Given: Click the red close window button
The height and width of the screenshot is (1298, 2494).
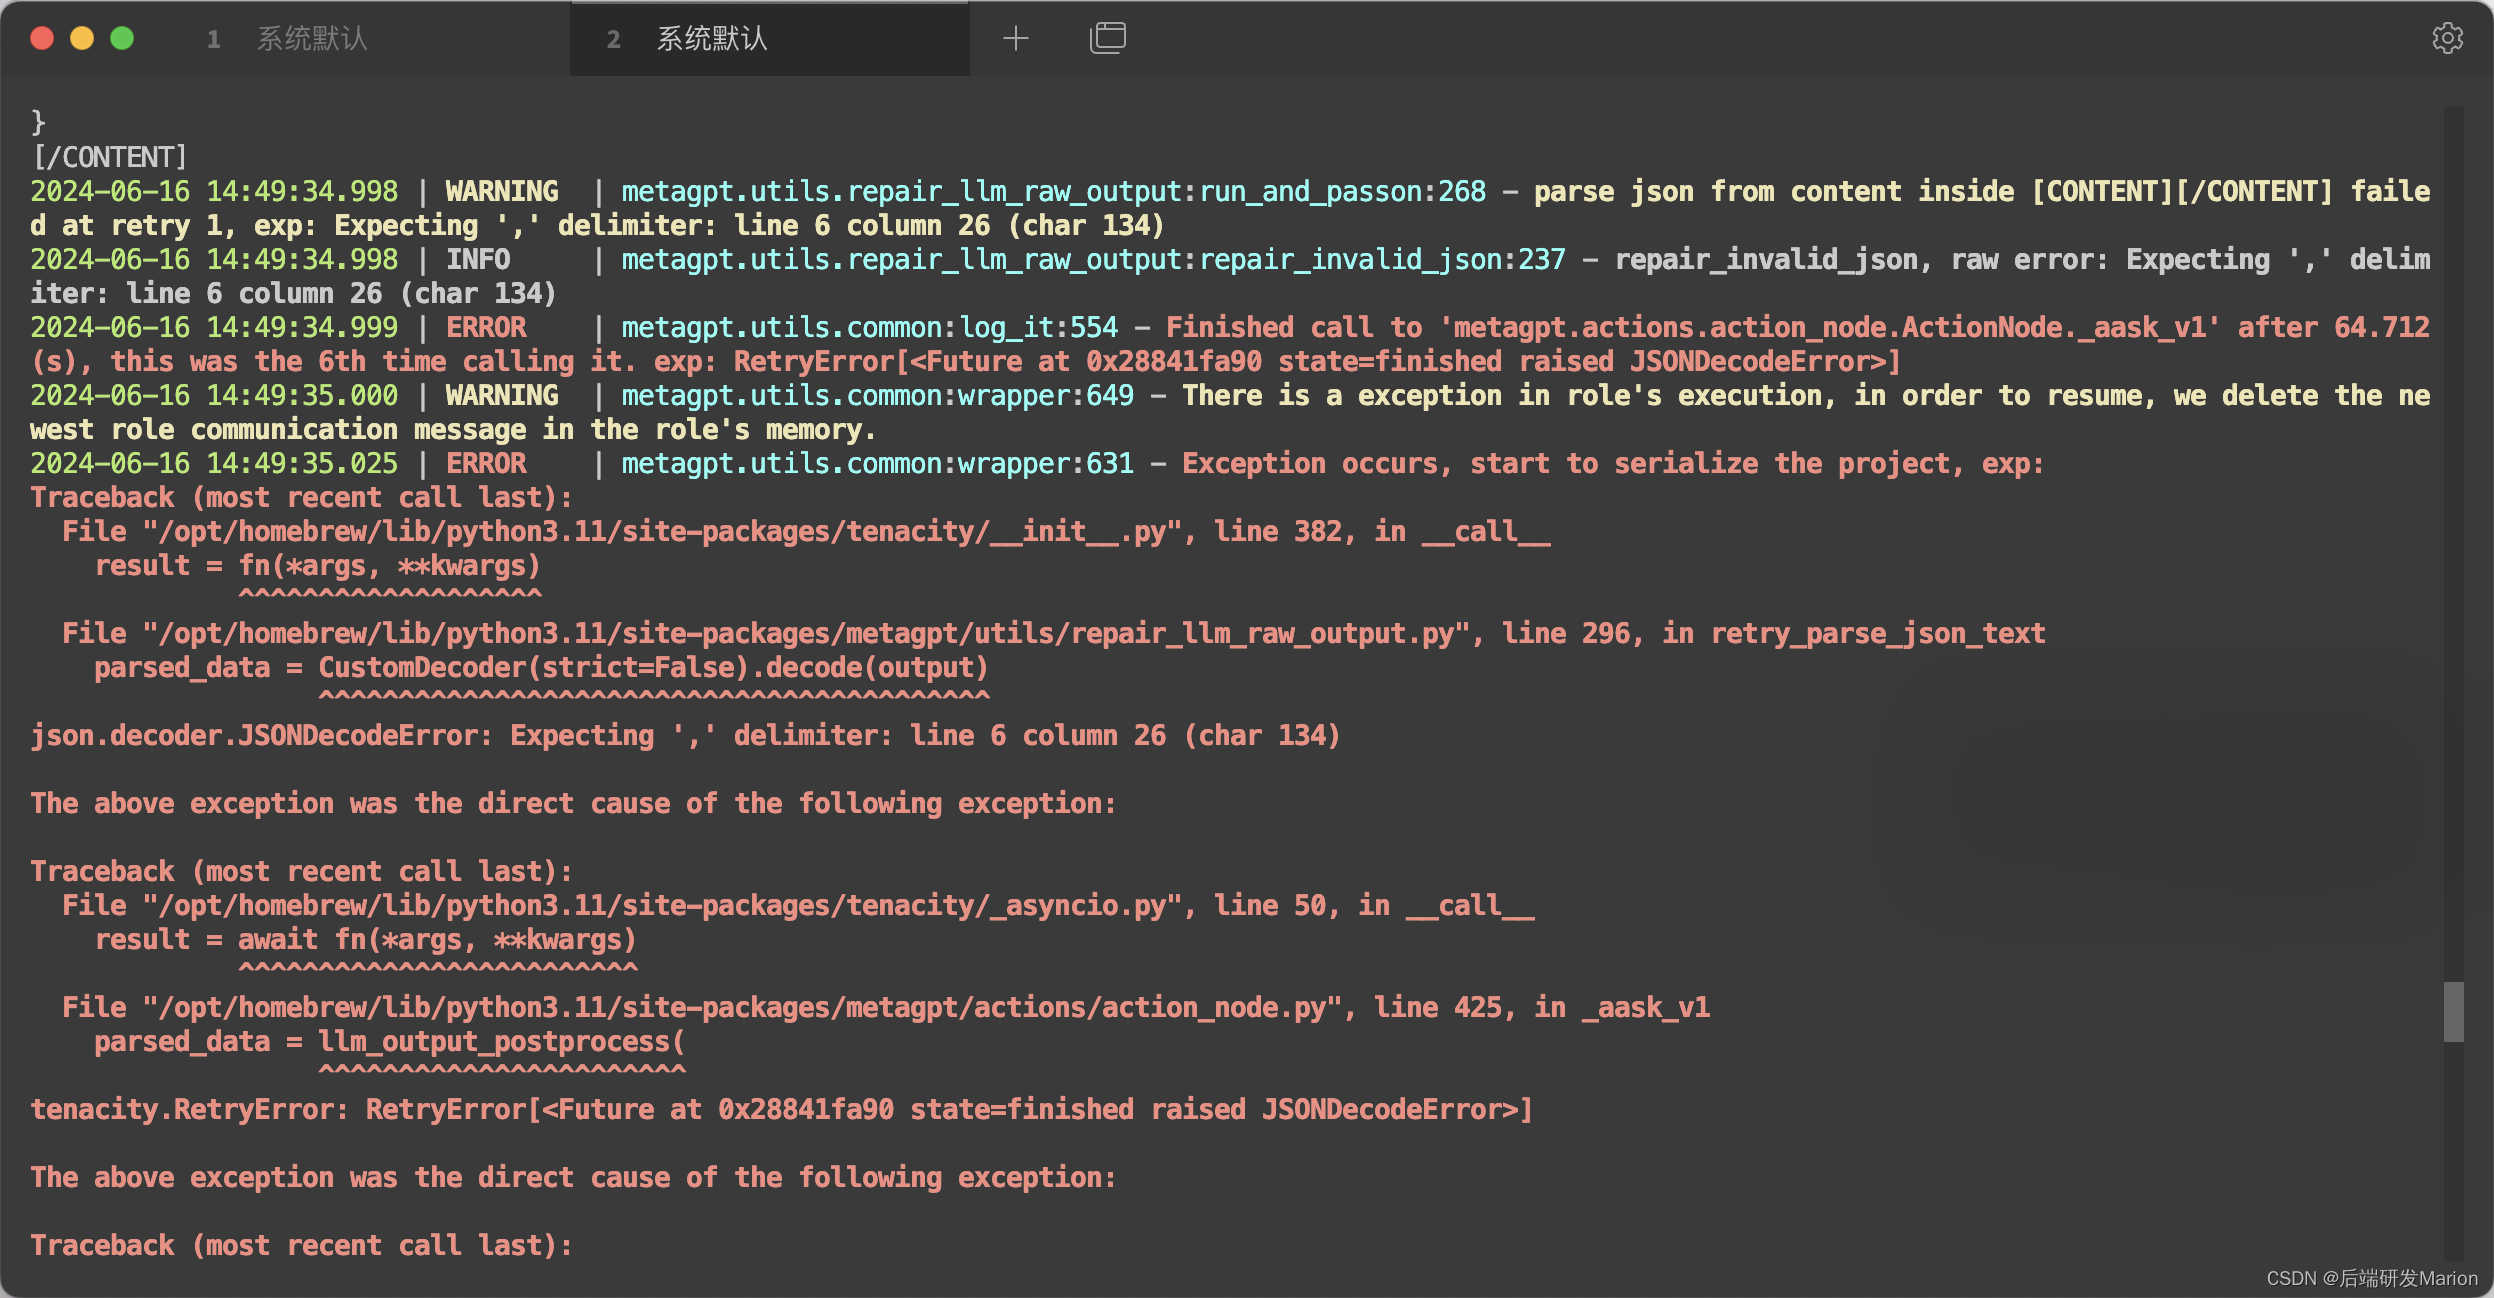Looking at the screenshot, I should coord(42,38).
